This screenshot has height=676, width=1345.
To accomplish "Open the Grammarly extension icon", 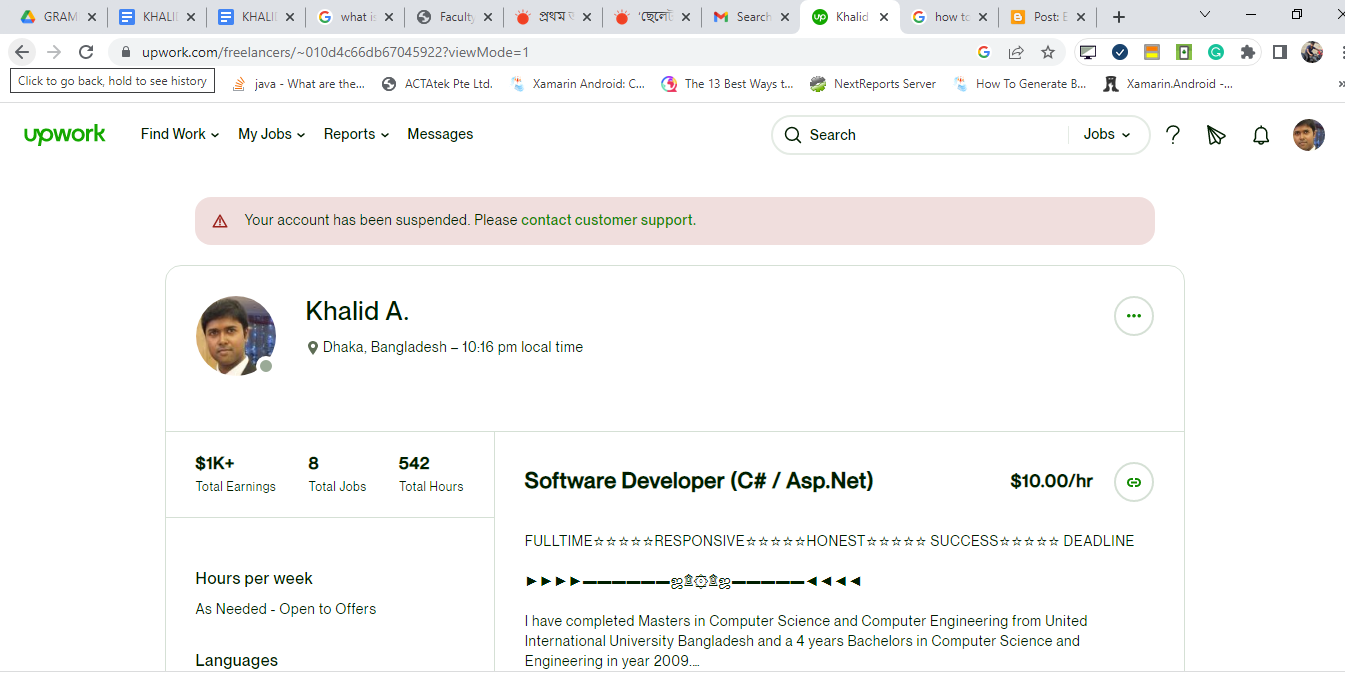I will click(1216, 52).
